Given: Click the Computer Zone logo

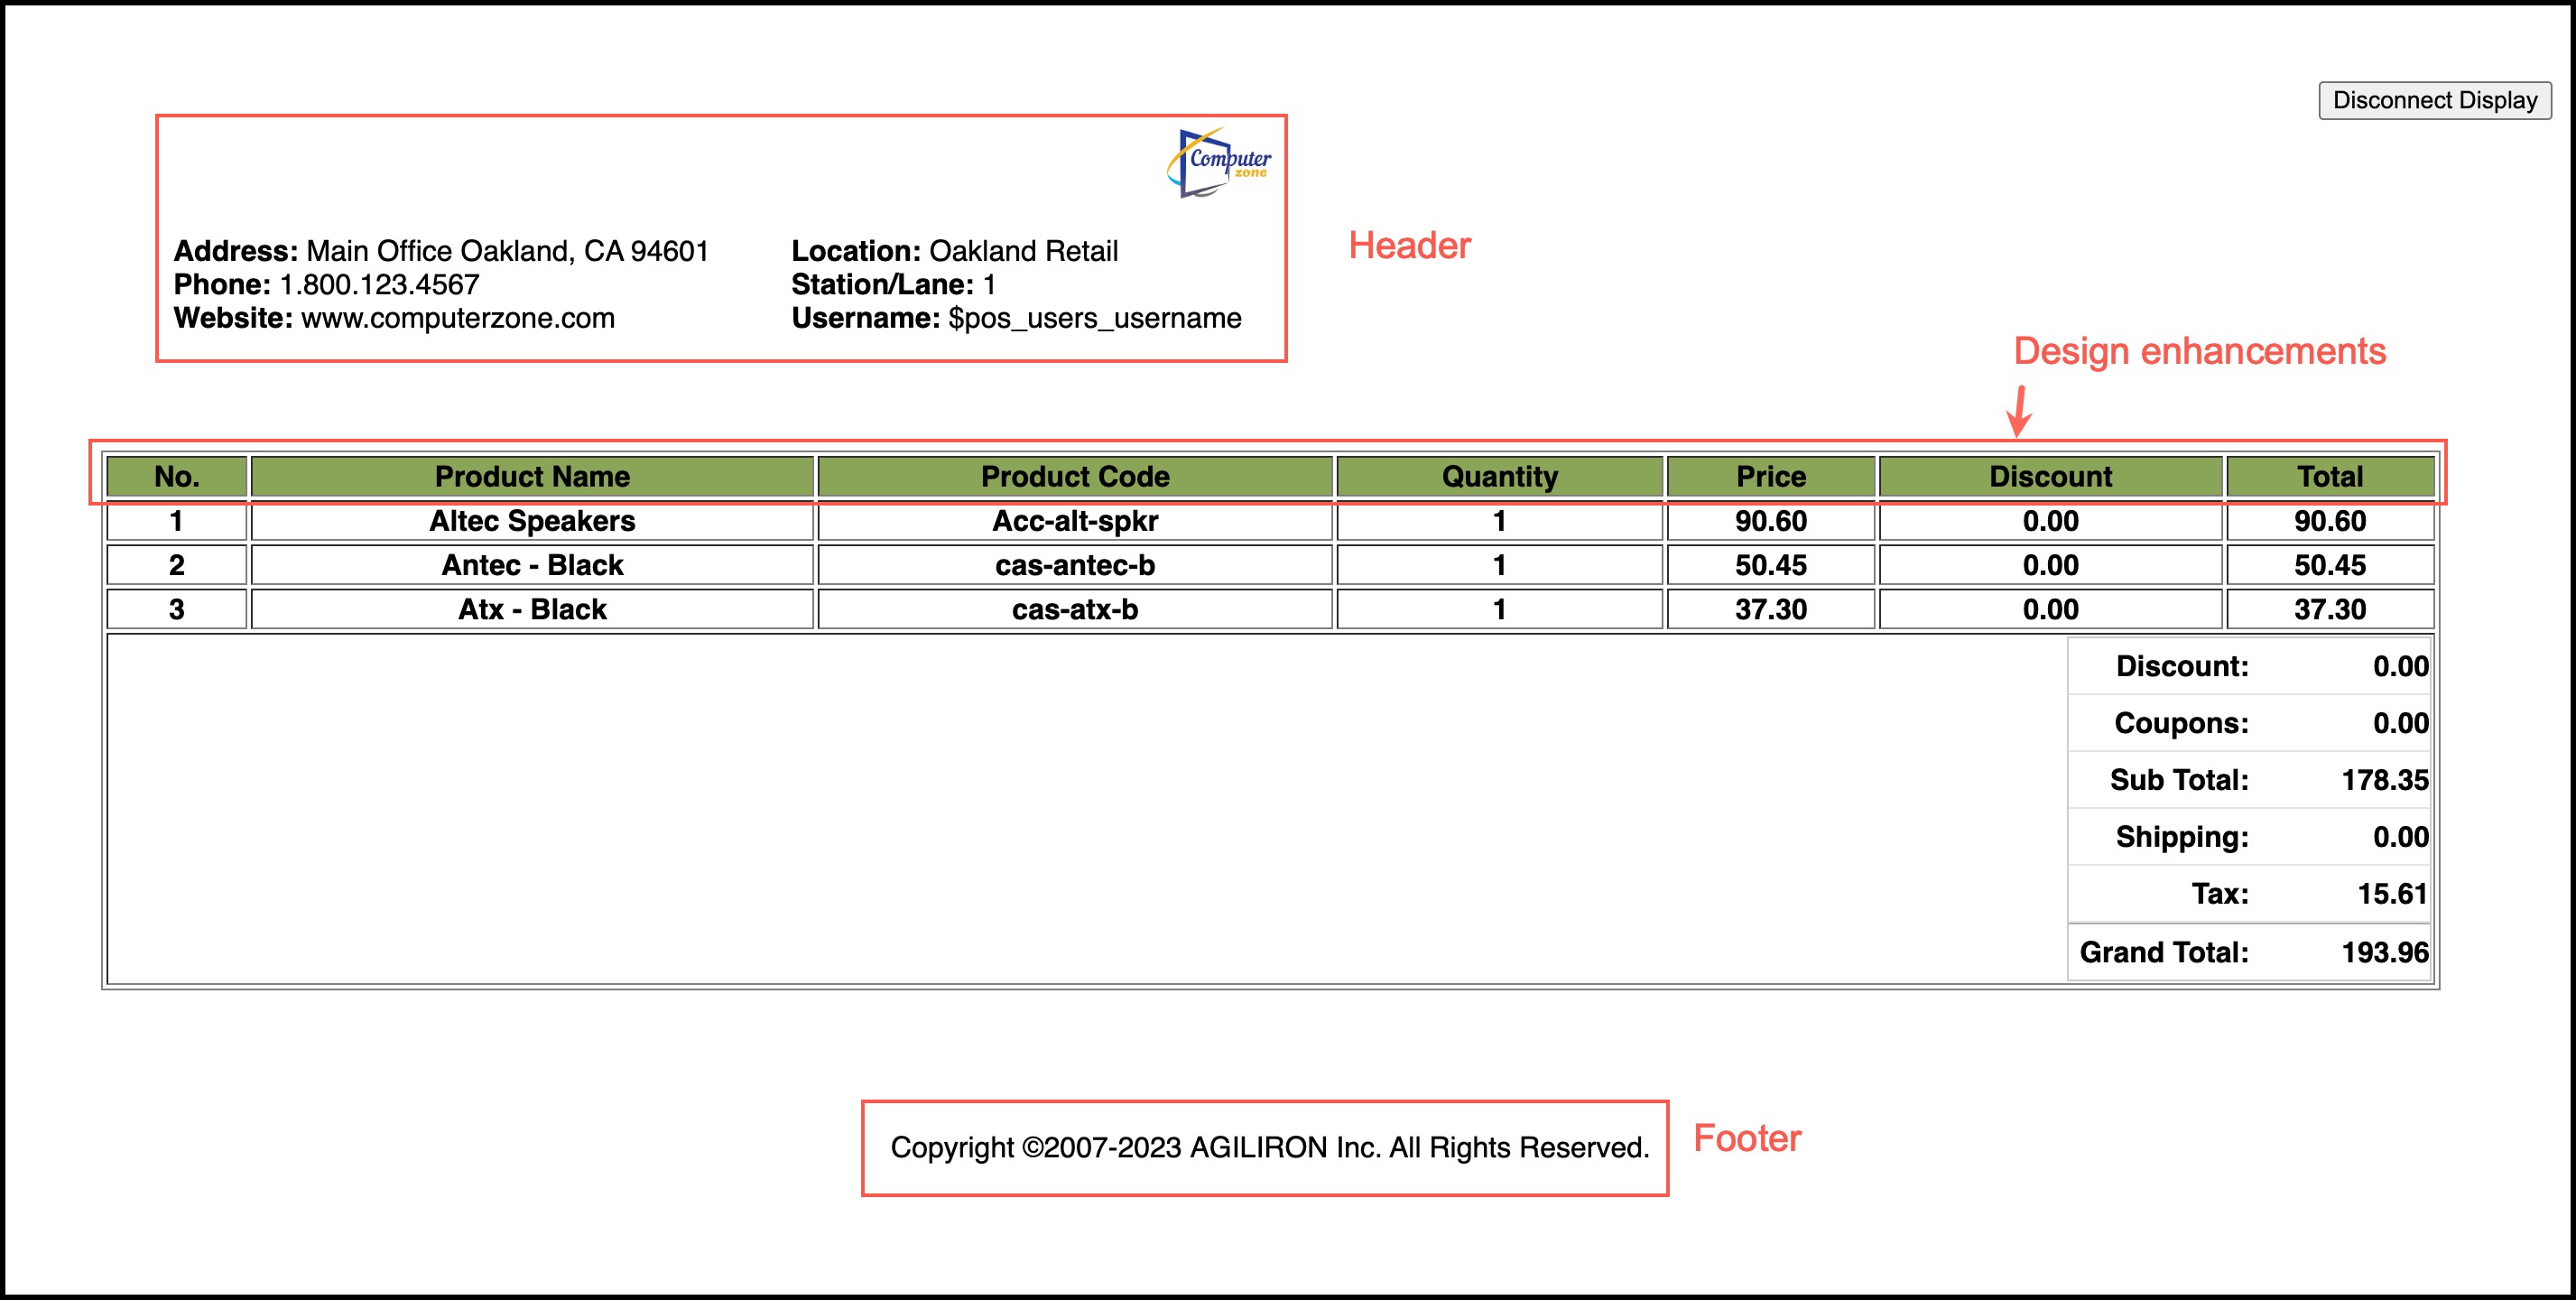Looking at the screenshot, I should point(1219,162).
